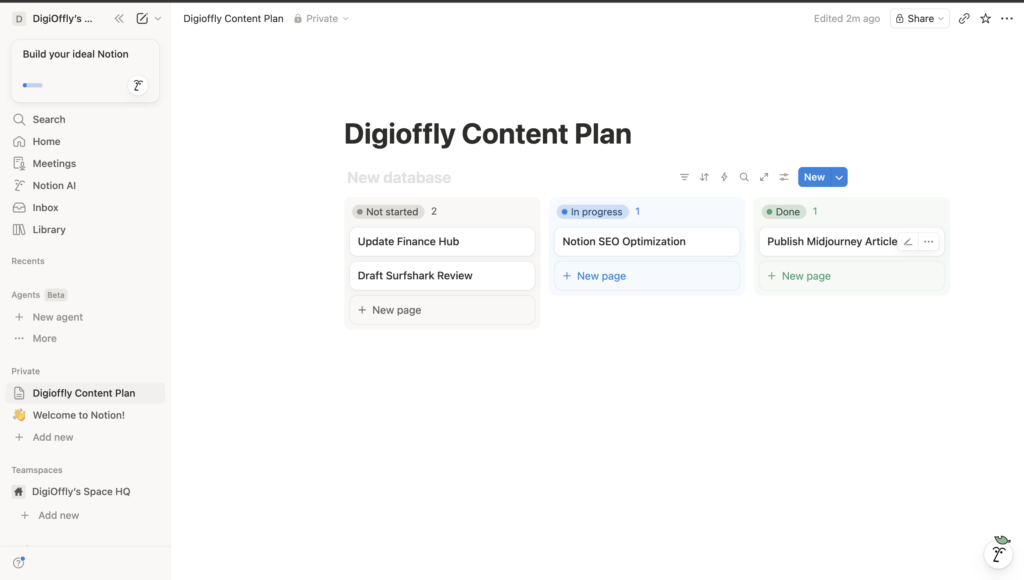Viewport: 1024px width, 580px height.
Task: Open database view settings icon
Action: [x=784, y=177]
